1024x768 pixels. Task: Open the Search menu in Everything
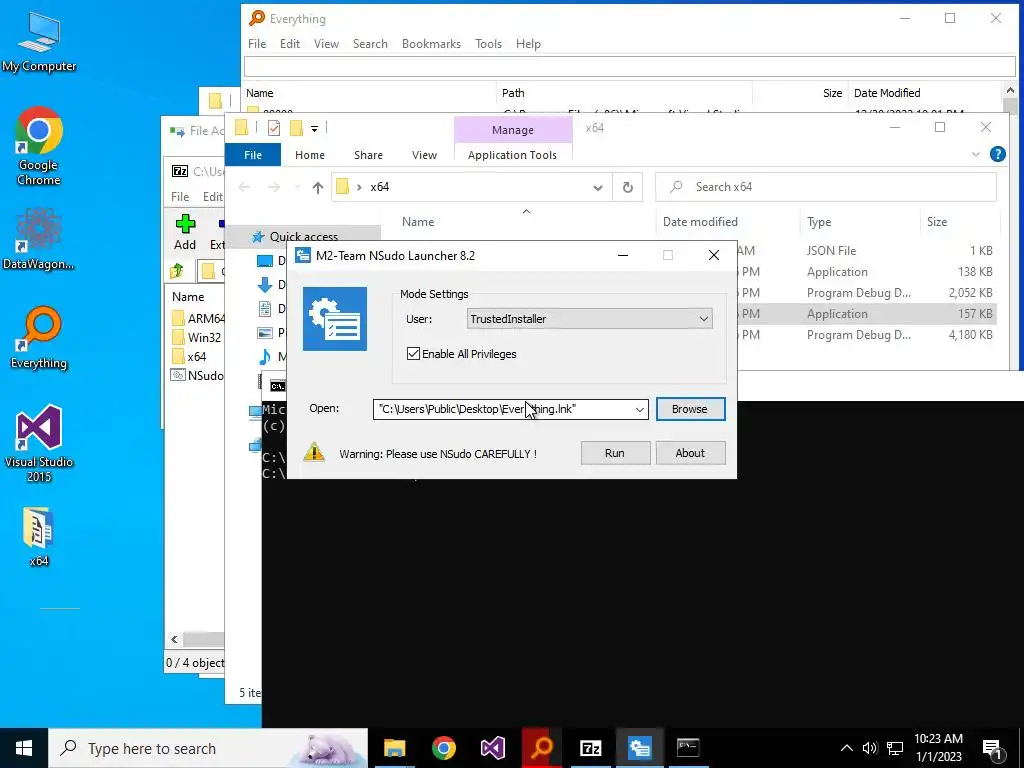(370, 44)
